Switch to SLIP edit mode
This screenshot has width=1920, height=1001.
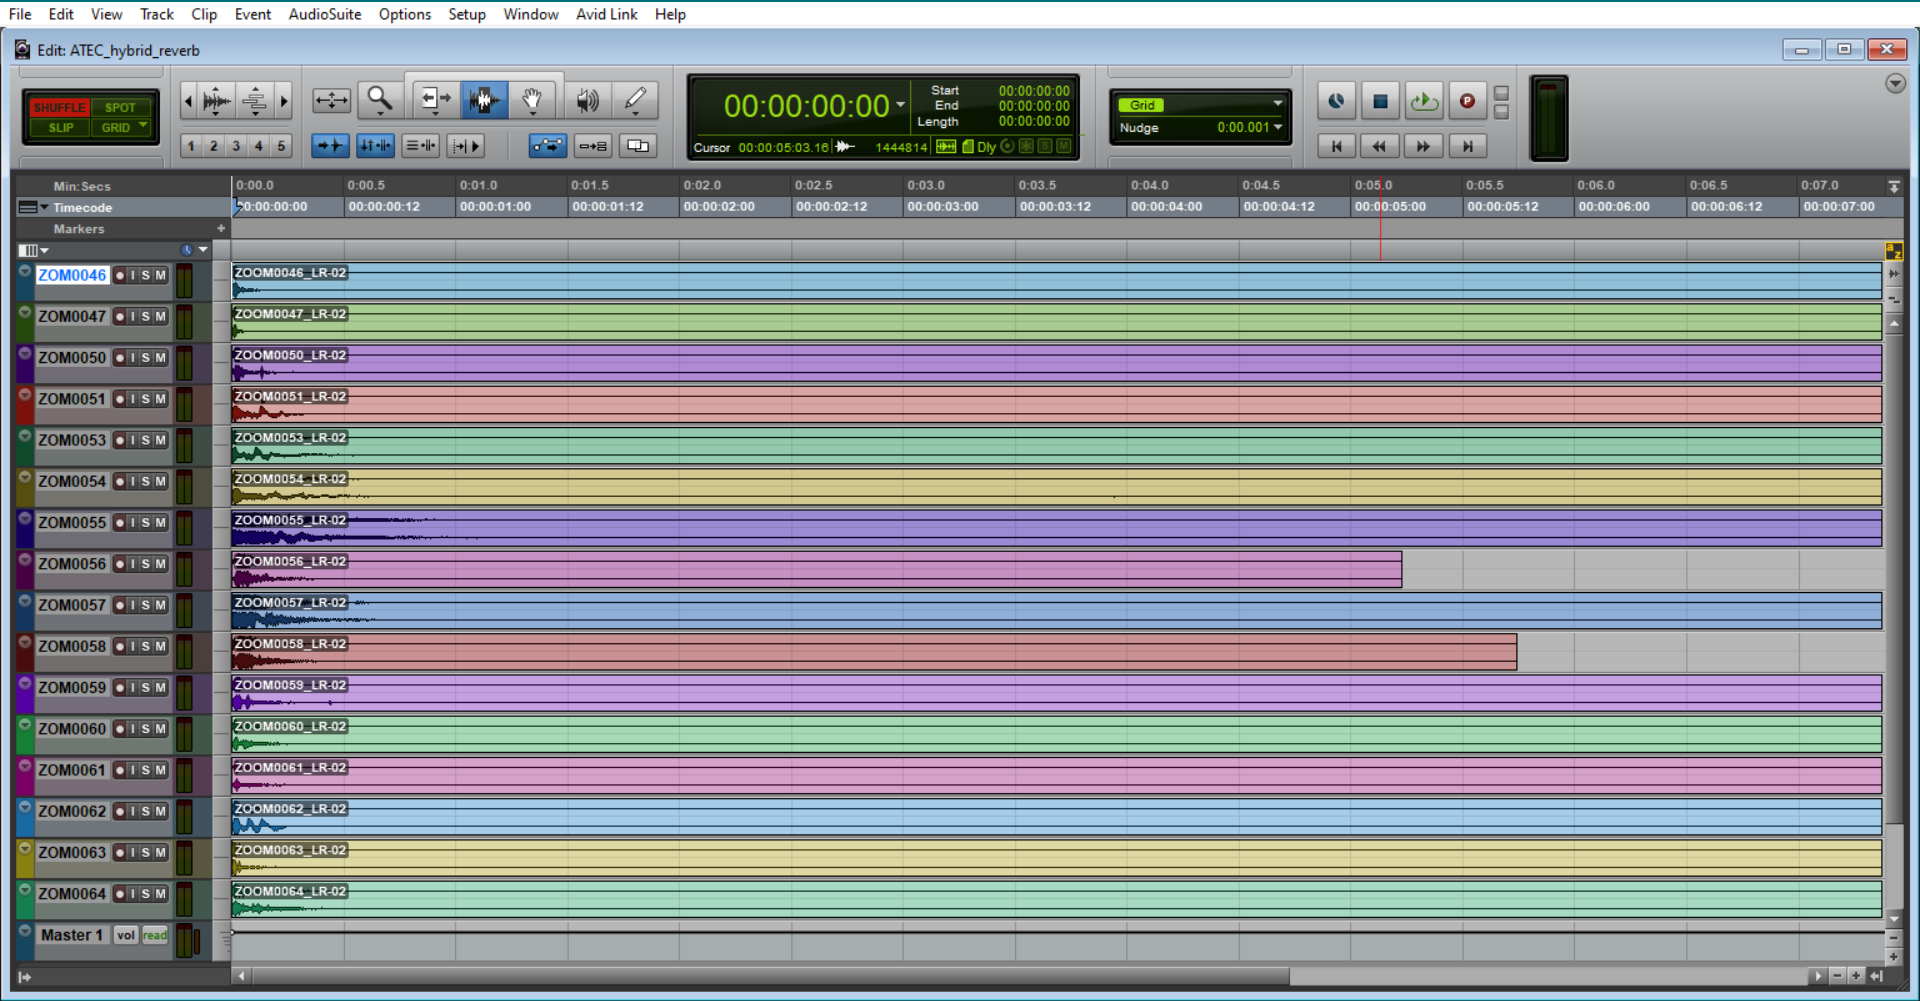61,127
